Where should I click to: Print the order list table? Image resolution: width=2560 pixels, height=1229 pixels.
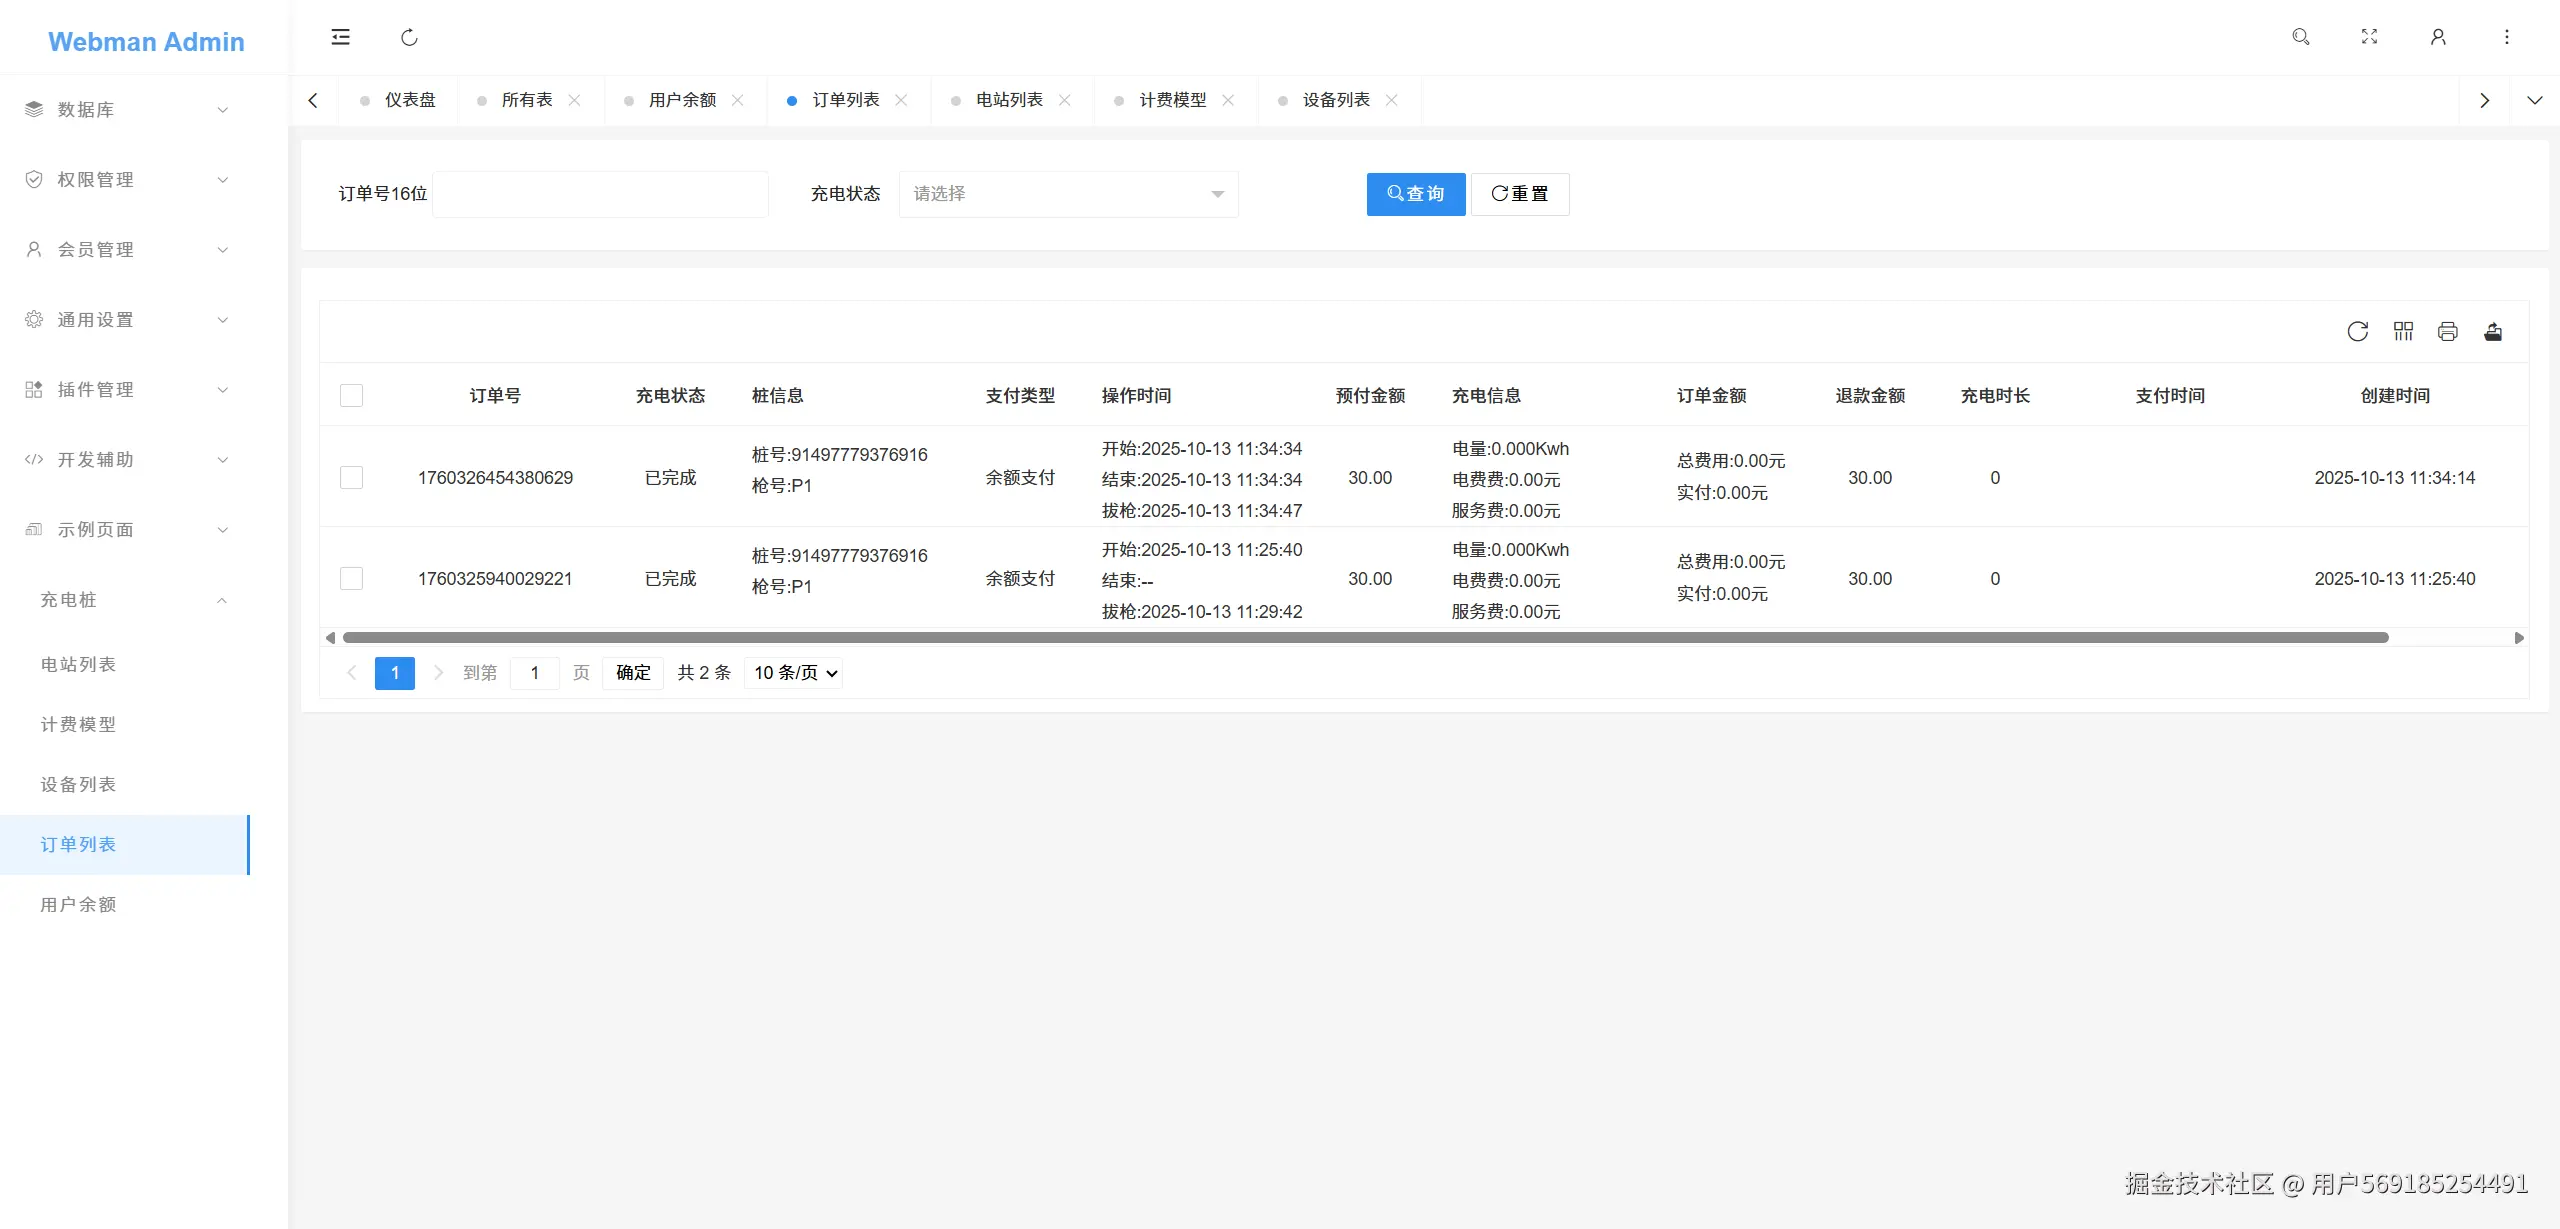(x=2448, y=331)
